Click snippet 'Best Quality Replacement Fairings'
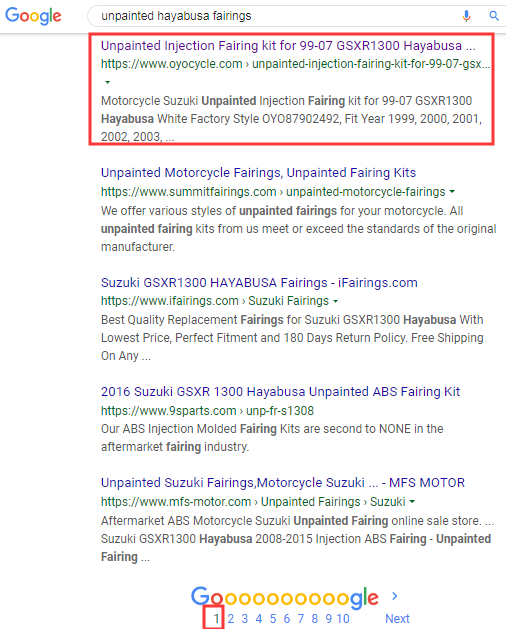506x629 pixels. point(292,338)
